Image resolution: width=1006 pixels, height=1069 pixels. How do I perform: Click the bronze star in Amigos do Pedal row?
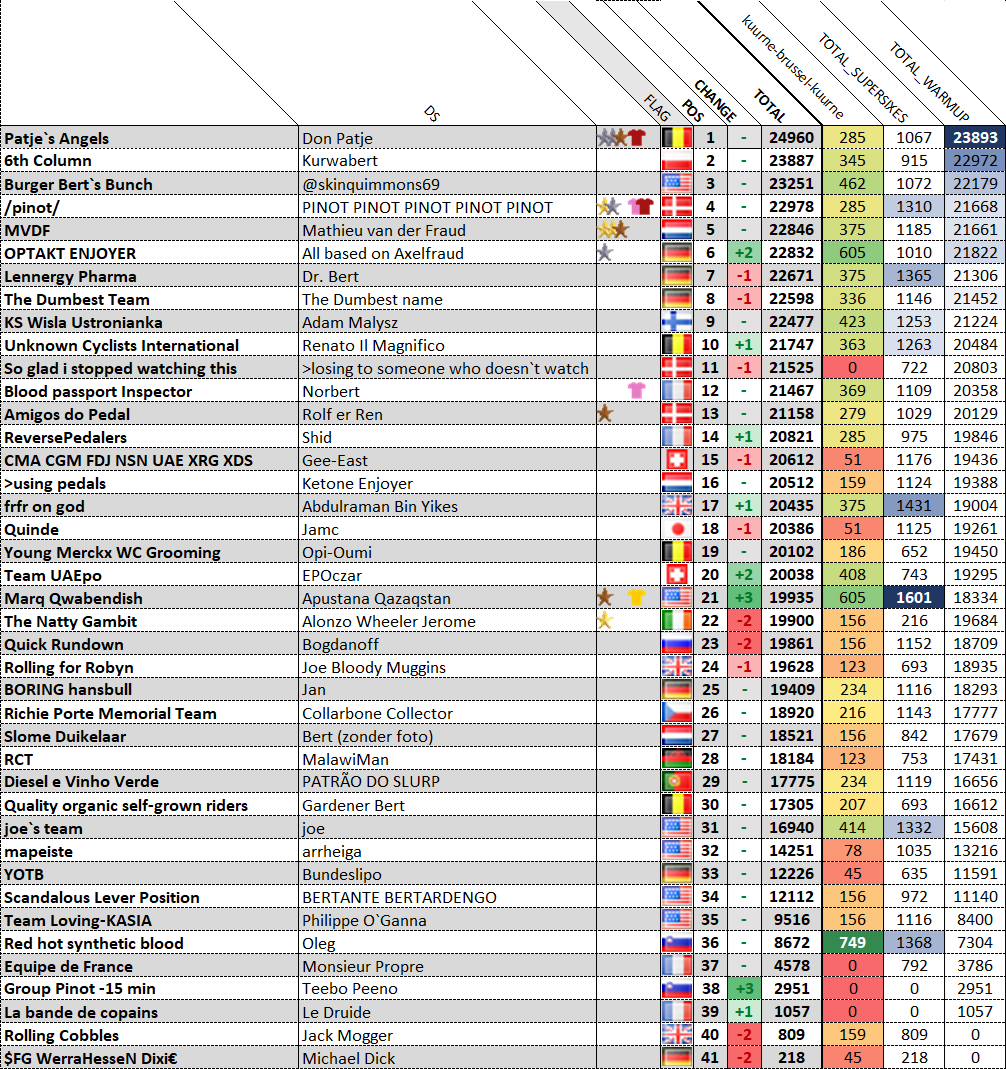[x=604, y=414]
